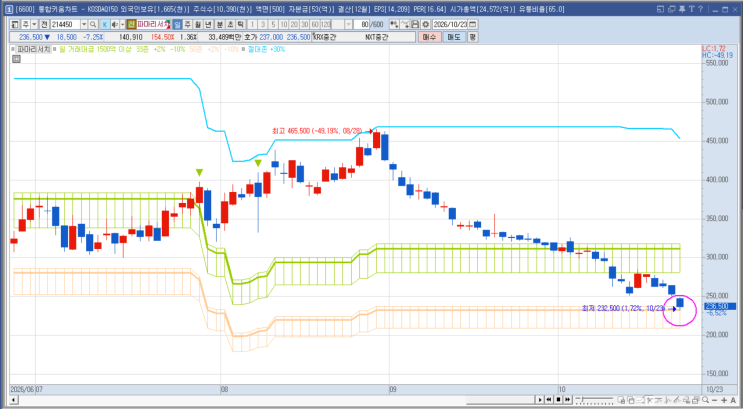Open the '주' market type dropdown arrow
The height and width of the screenshot is (409, 743).
(34, 24)
